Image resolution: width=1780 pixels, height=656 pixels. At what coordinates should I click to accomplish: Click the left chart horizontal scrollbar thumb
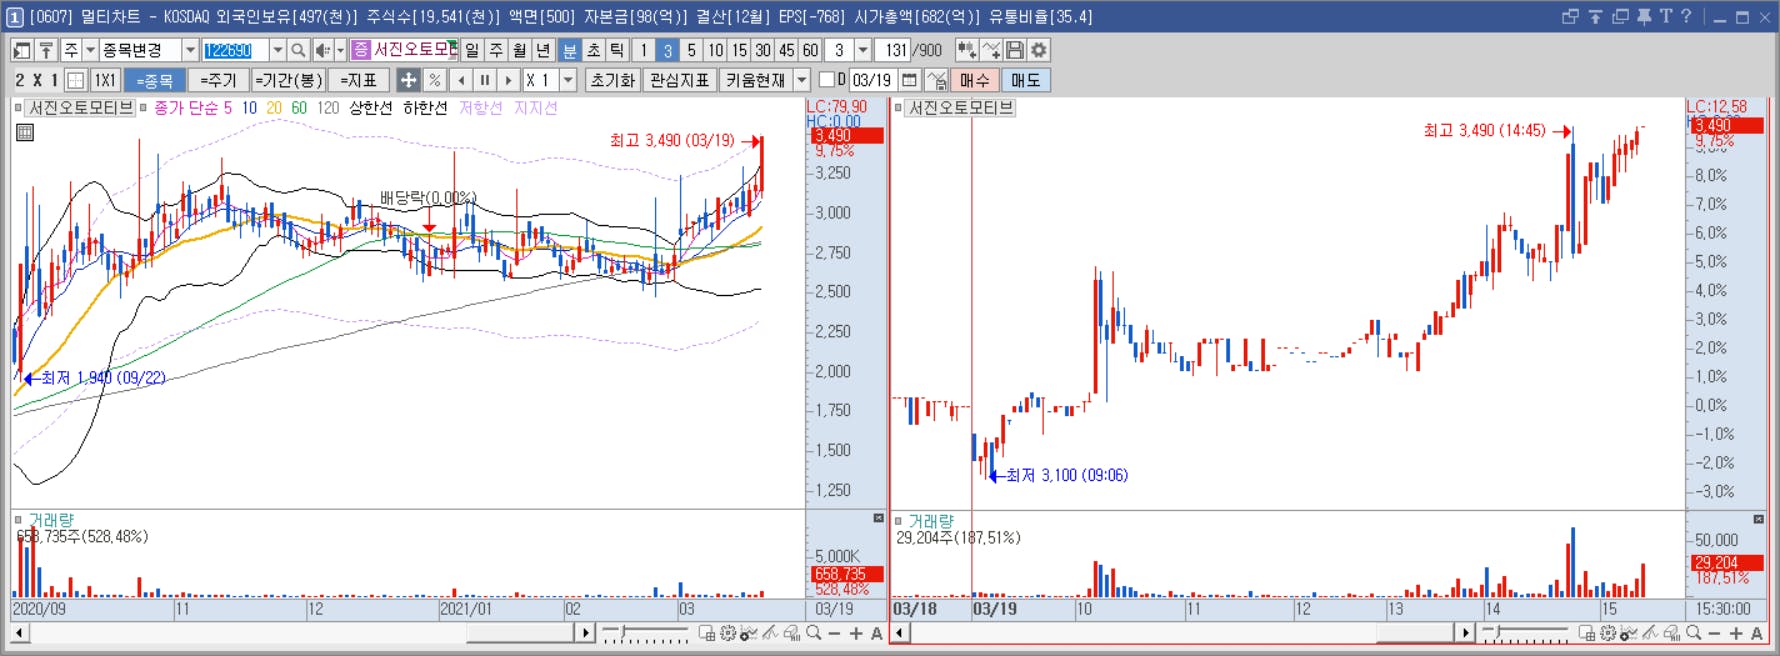pos(520,633)
